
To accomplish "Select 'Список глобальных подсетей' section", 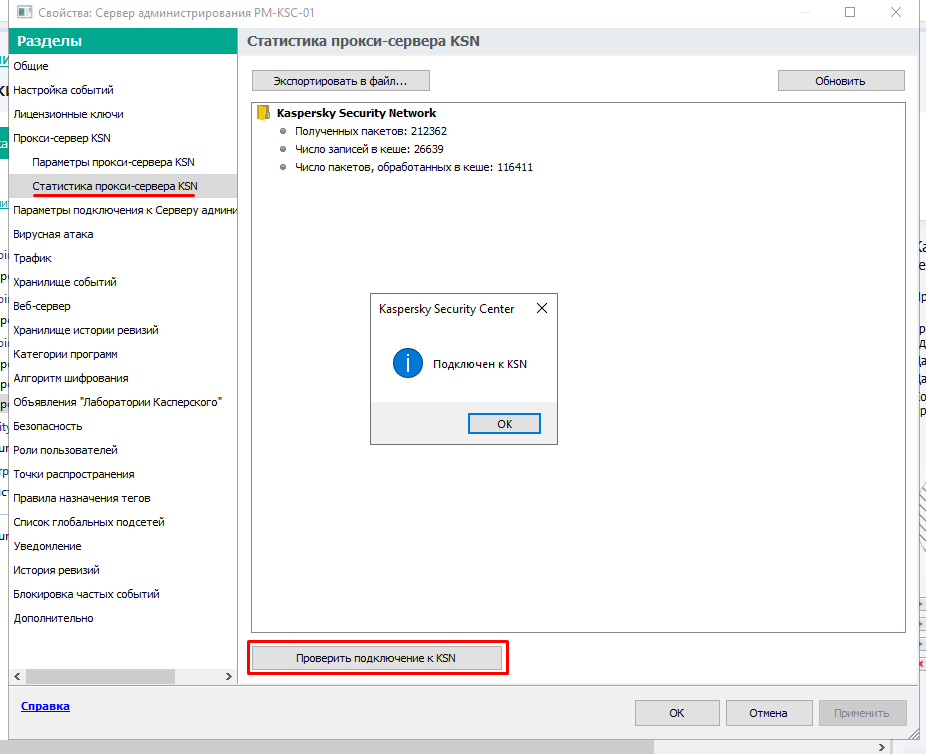I will click(x=123, y=522).
